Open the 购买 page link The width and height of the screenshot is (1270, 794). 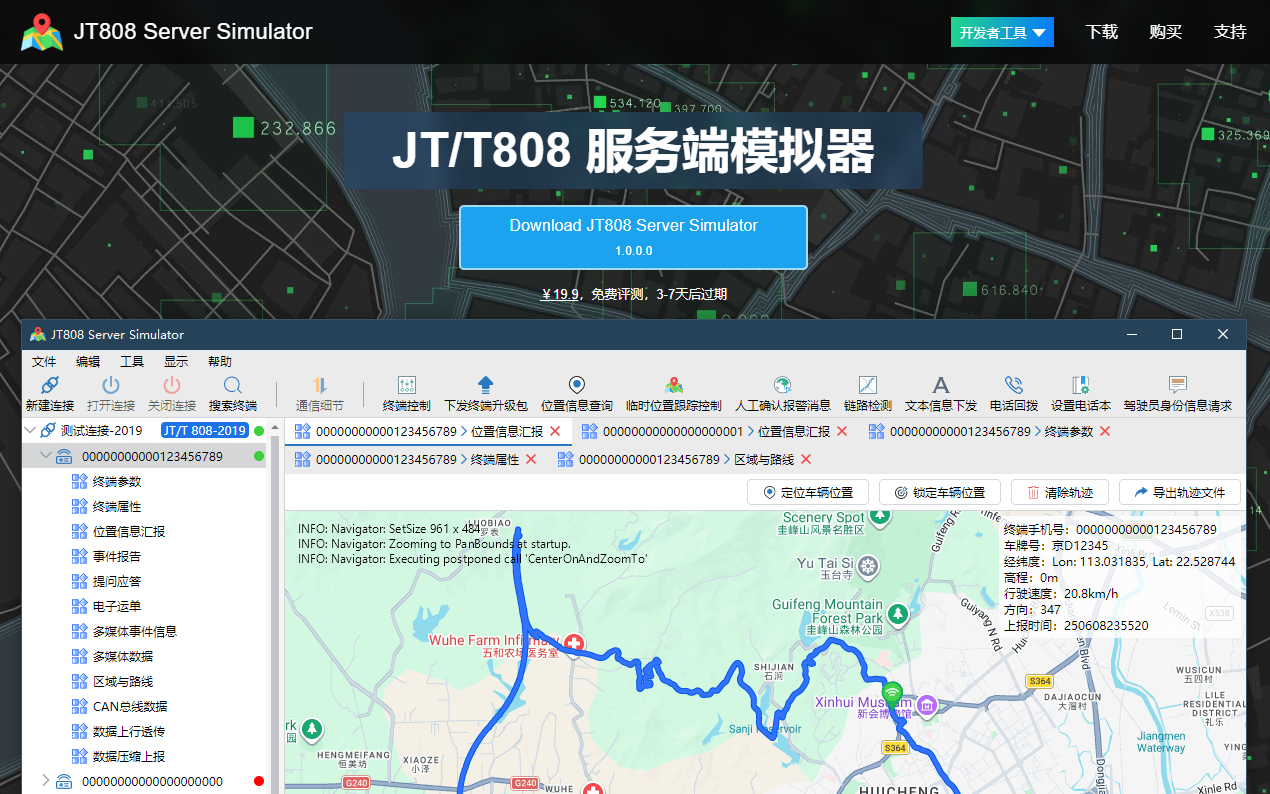1166,32
